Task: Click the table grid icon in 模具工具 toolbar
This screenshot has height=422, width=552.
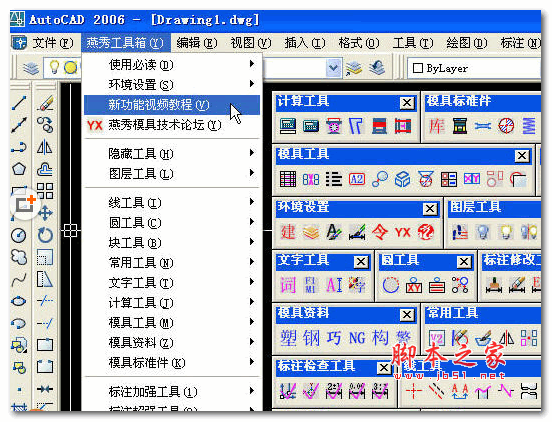Action: coord(288,179)
